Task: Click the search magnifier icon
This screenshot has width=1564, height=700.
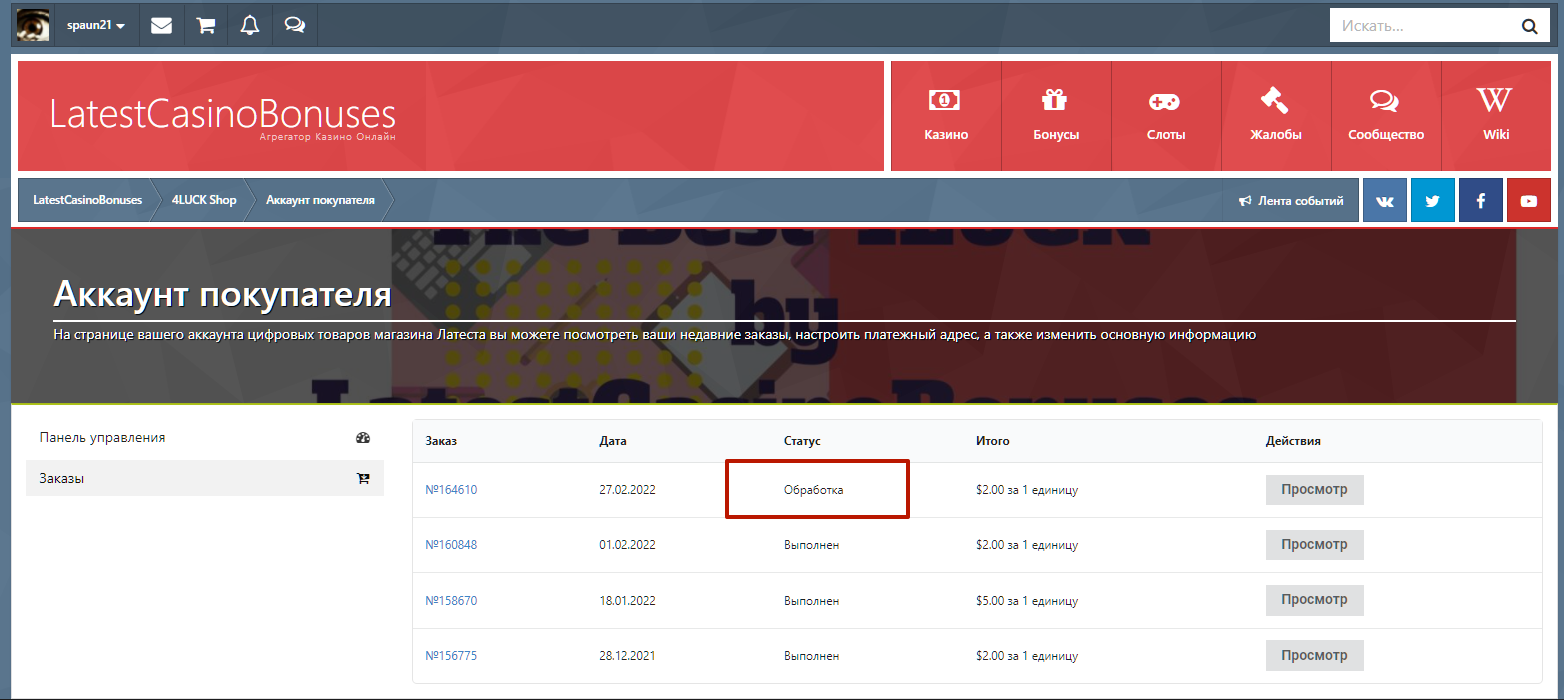Action: pyautogui.click(x=1529, y=27)
